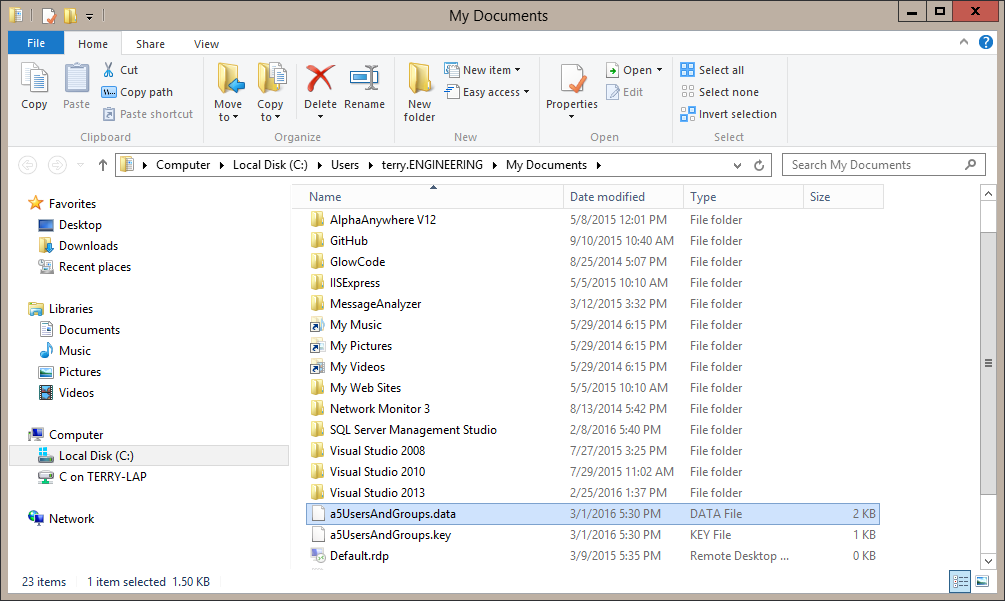Create a New folder from the ribbon
Screen dimensions: 1005x601
419,92
